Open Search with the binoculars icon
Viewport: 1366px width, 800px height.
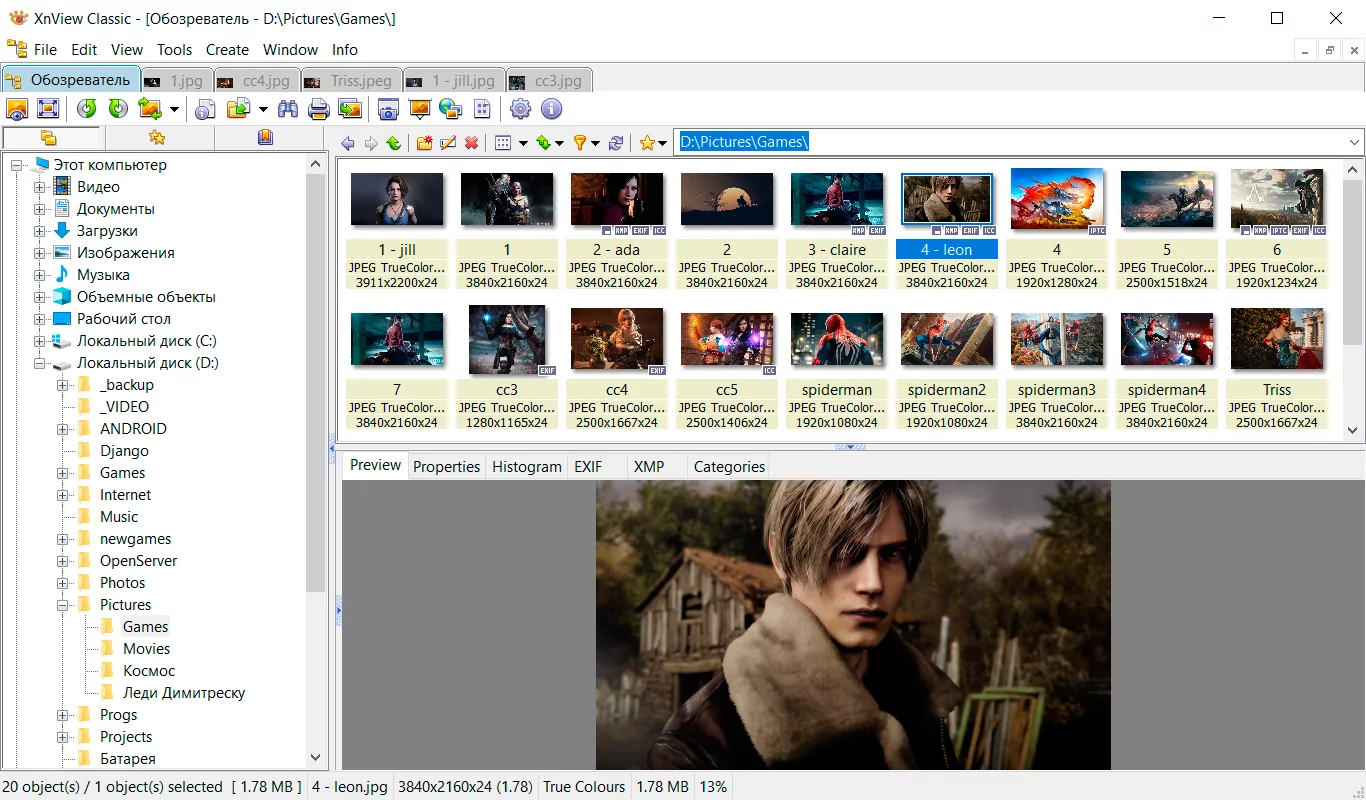point(288,109)
